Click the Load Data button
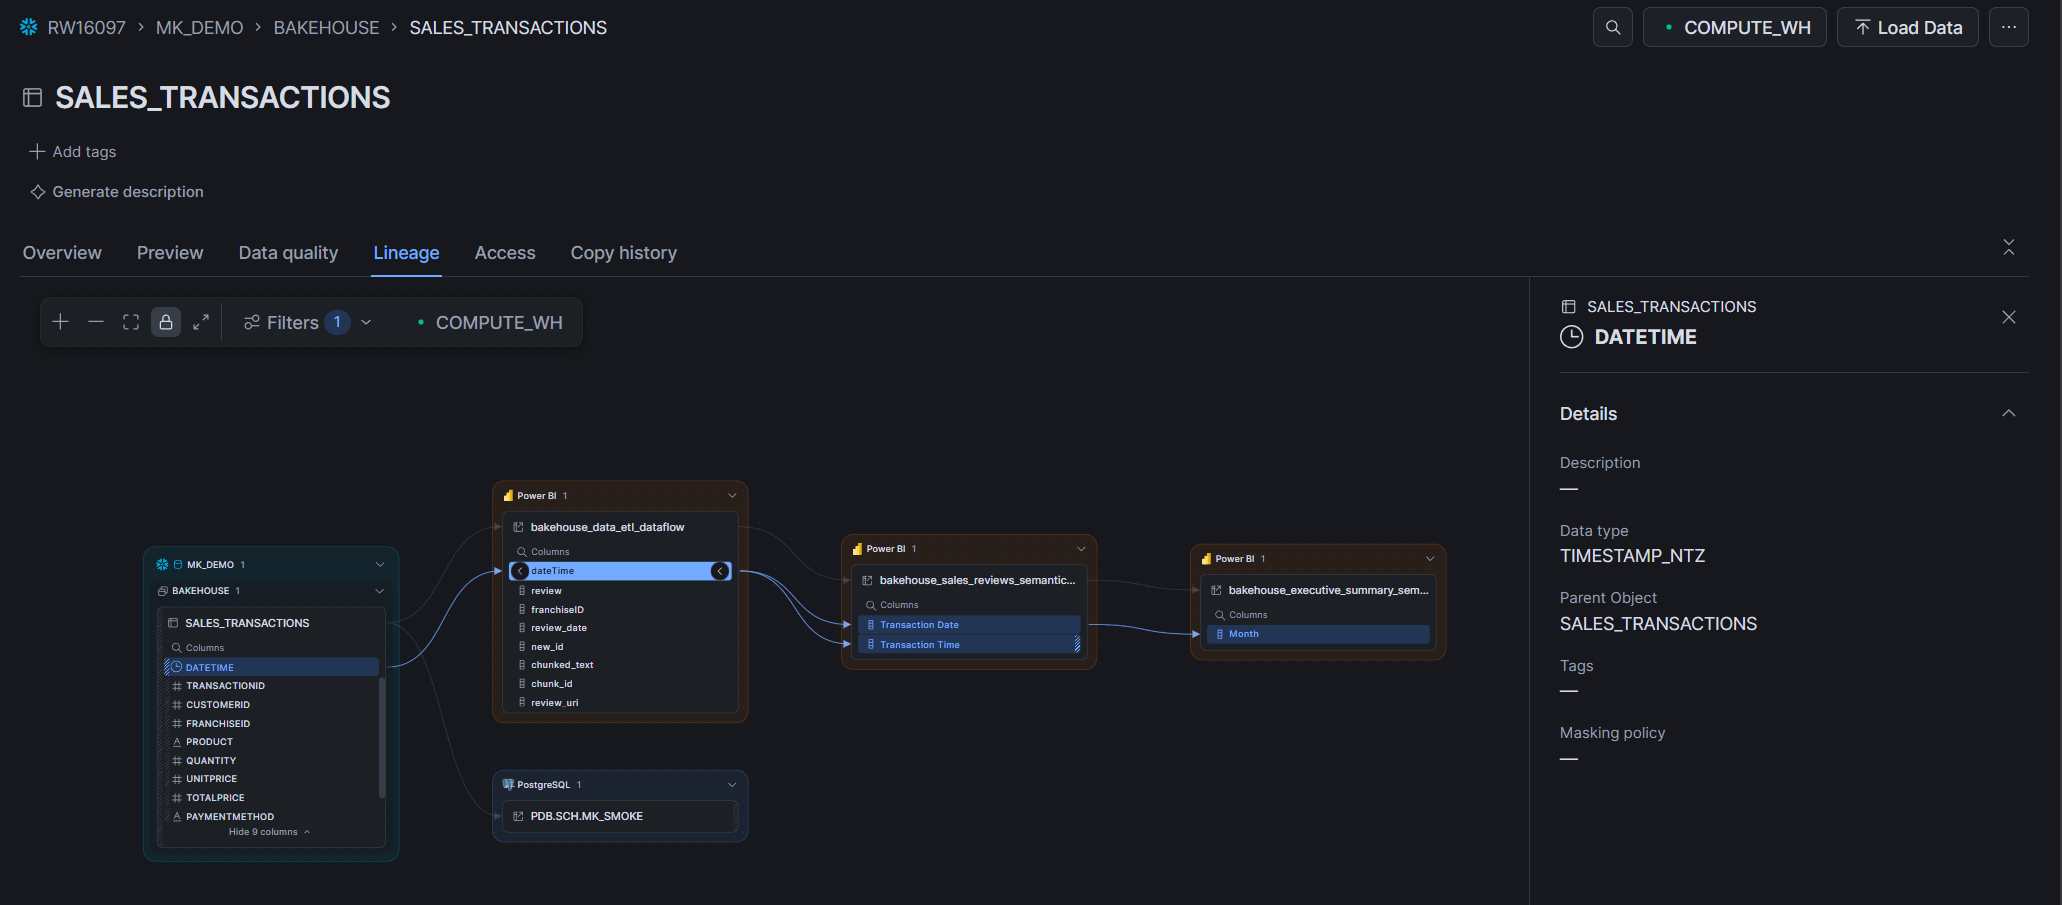This screenshot has height=905, width=2062. pos(1908,27)
